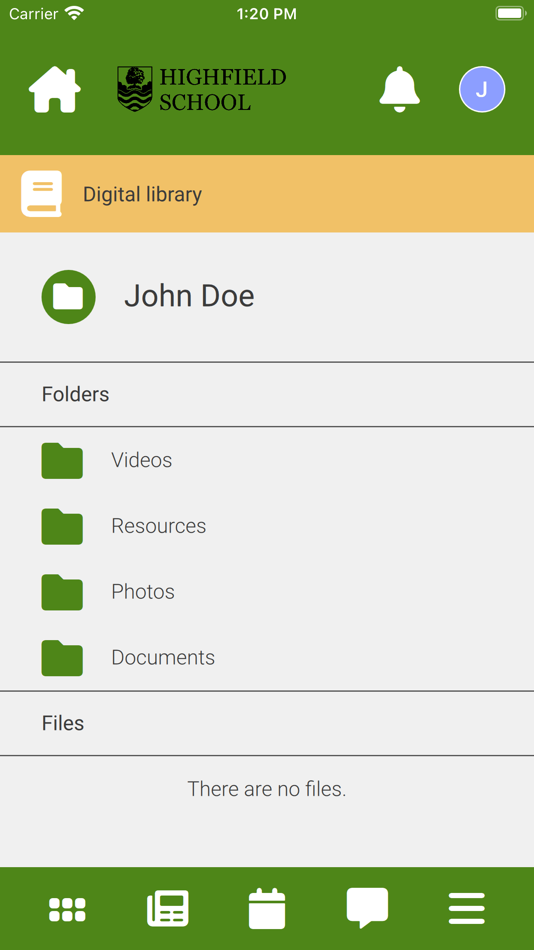The image size is (534, 950).
Task: Open the news icon in bottom bar
Action: coord(168,908)
